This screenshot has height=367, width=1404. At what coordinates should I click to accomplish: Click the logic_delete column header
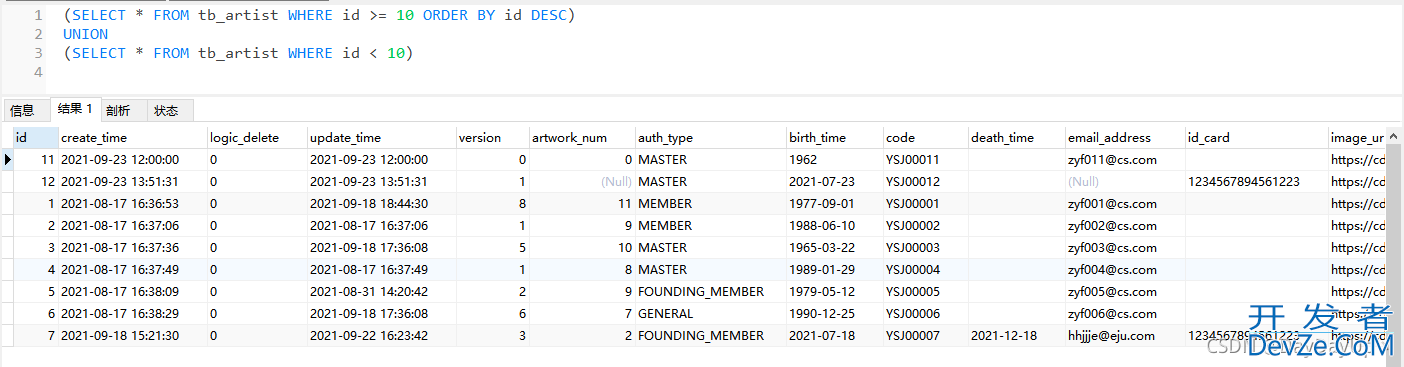click(x=256, y=138)
